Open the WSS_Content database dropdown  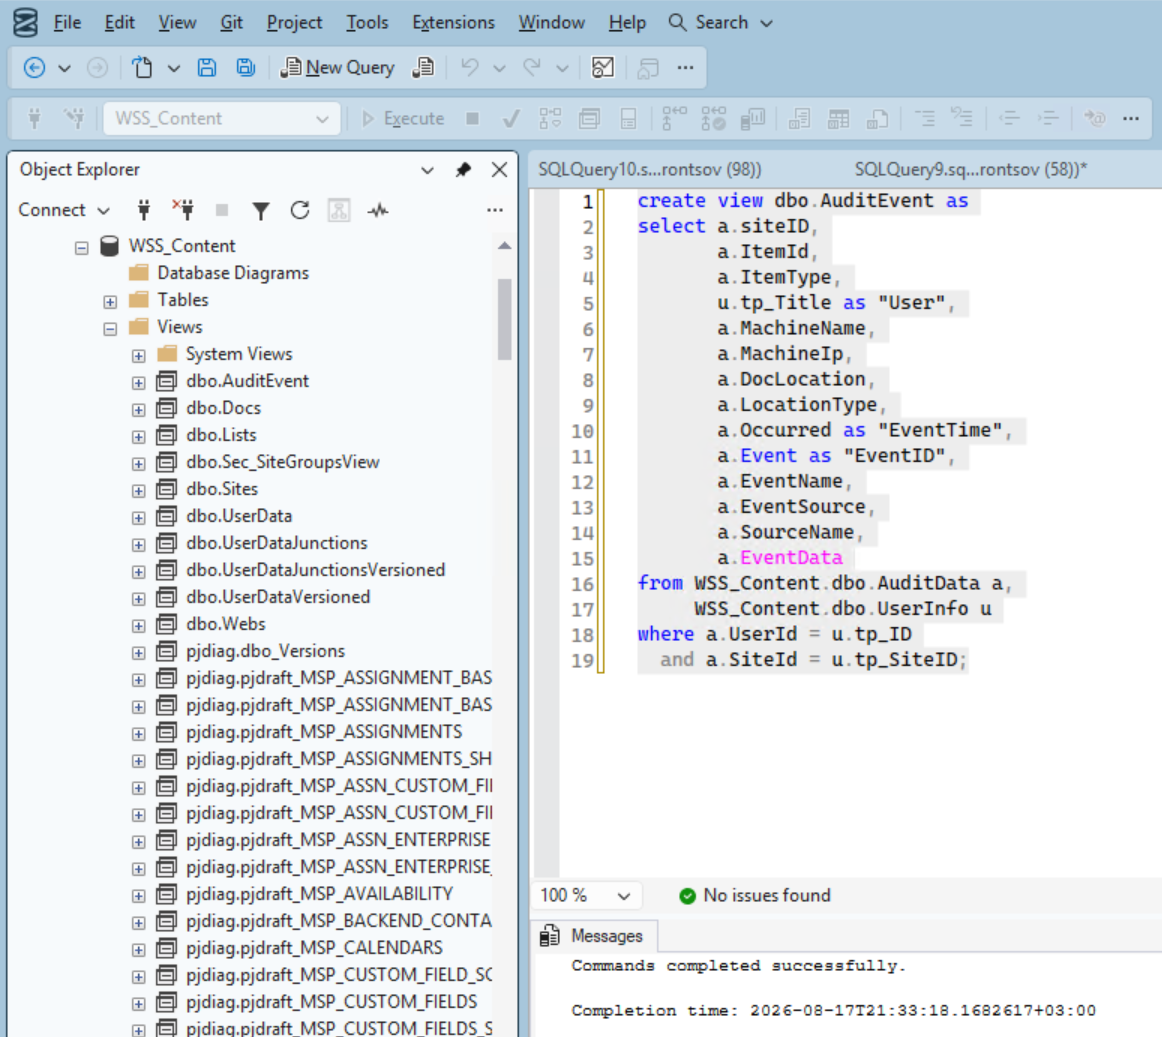pyautogui.click(x=222, y=119)
